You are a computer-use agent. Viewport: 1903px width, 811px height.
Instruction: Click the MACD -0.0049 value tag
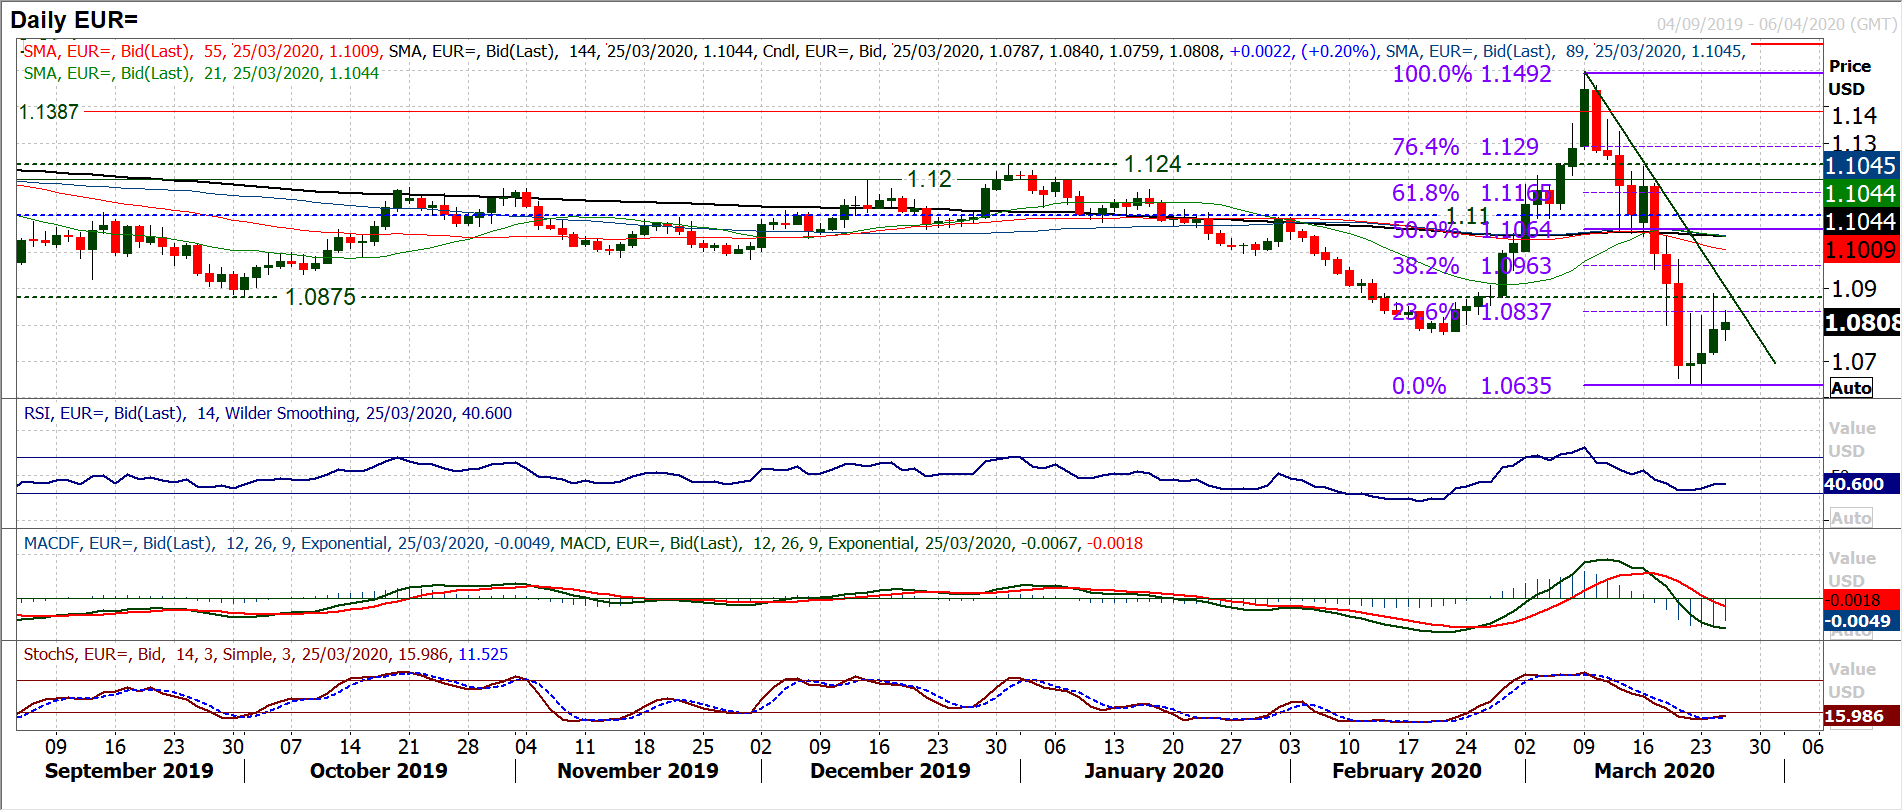[1861, 621]
